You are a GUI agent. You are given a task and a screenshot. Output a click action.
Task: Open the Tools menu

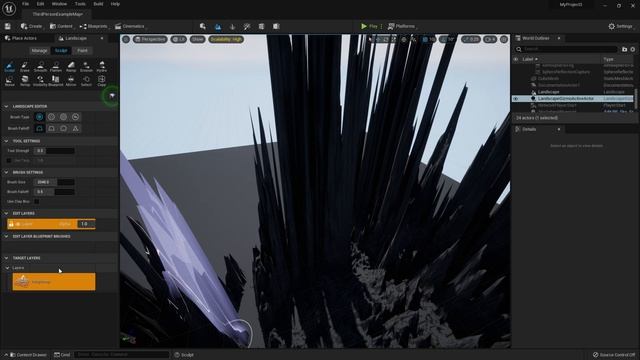point(80,4)
